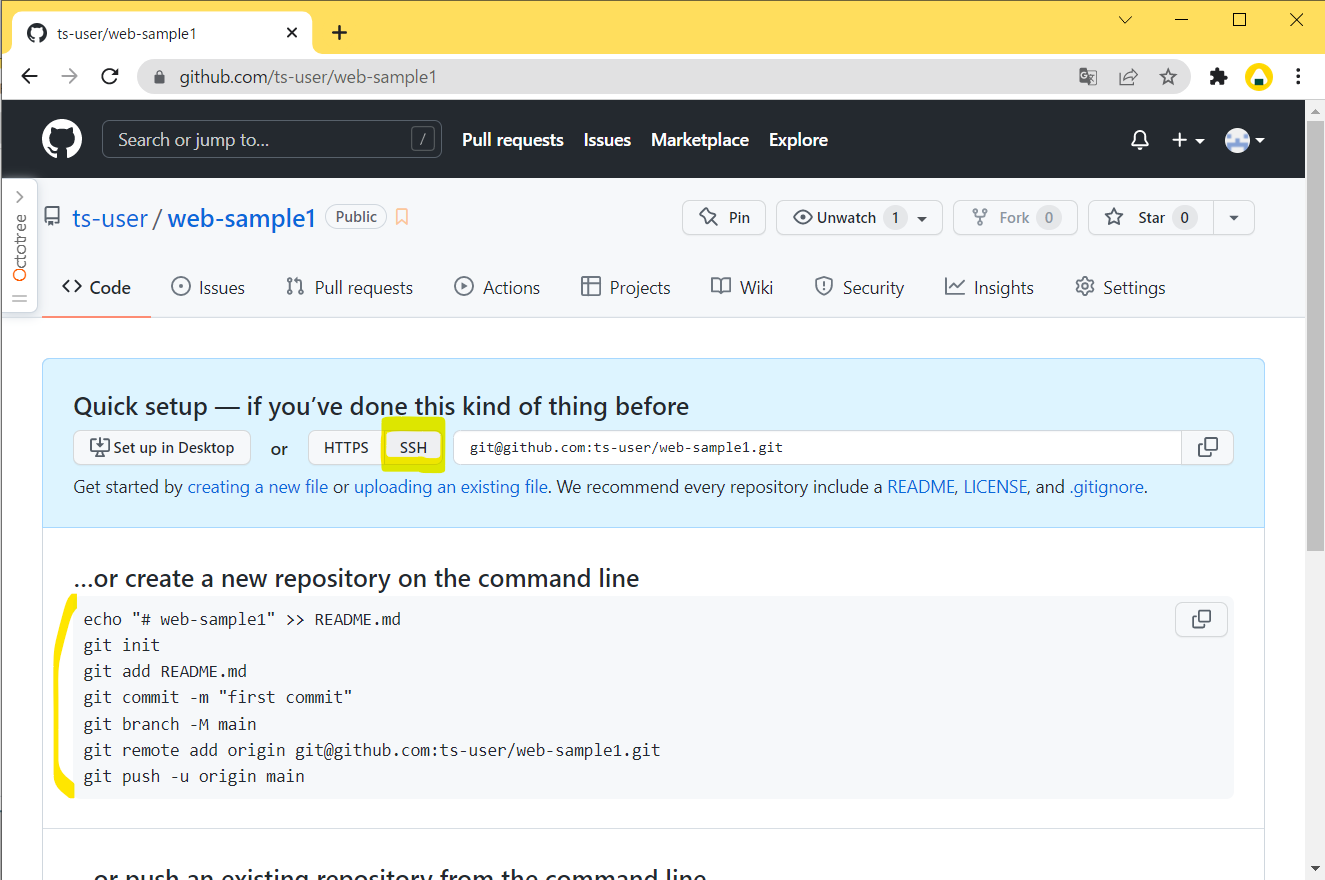The image size is (1325, 880).
Task: Open the repository Pull requests tab
Action: [x=349, y=287]
